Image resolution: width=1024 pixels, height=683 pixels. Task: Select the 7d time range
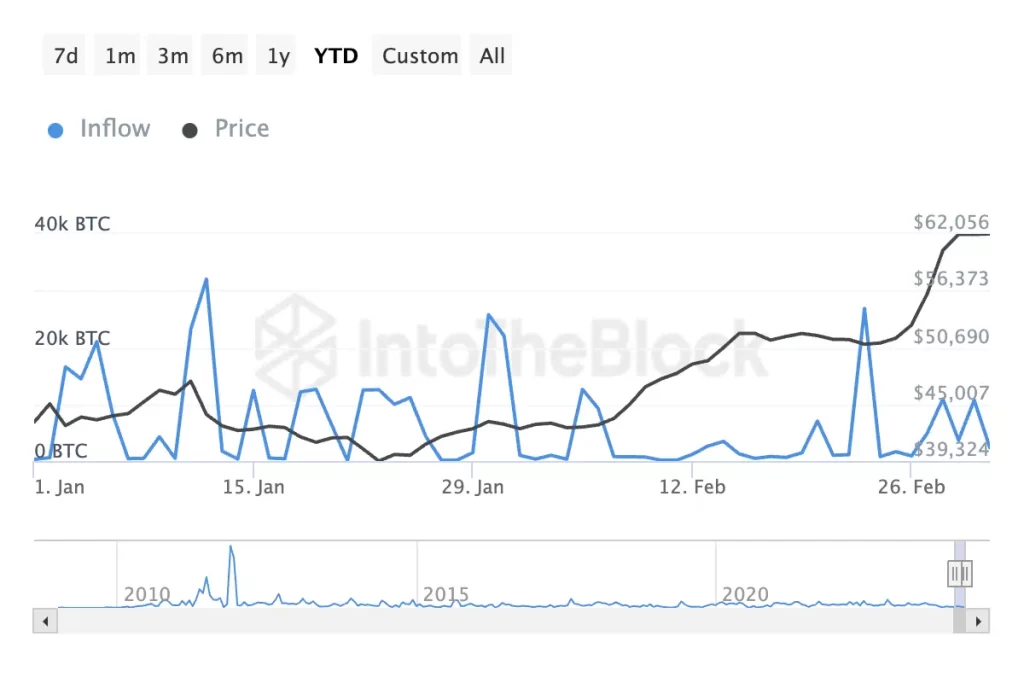(x=66, y=56)
